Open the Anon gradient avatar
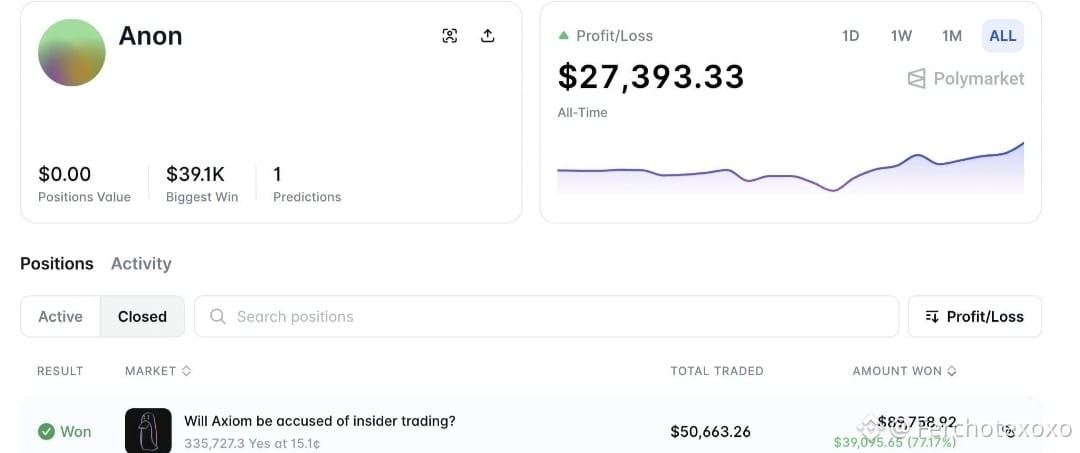The image size is (1080, 453). pyautogui.click(x=72, y=52)
